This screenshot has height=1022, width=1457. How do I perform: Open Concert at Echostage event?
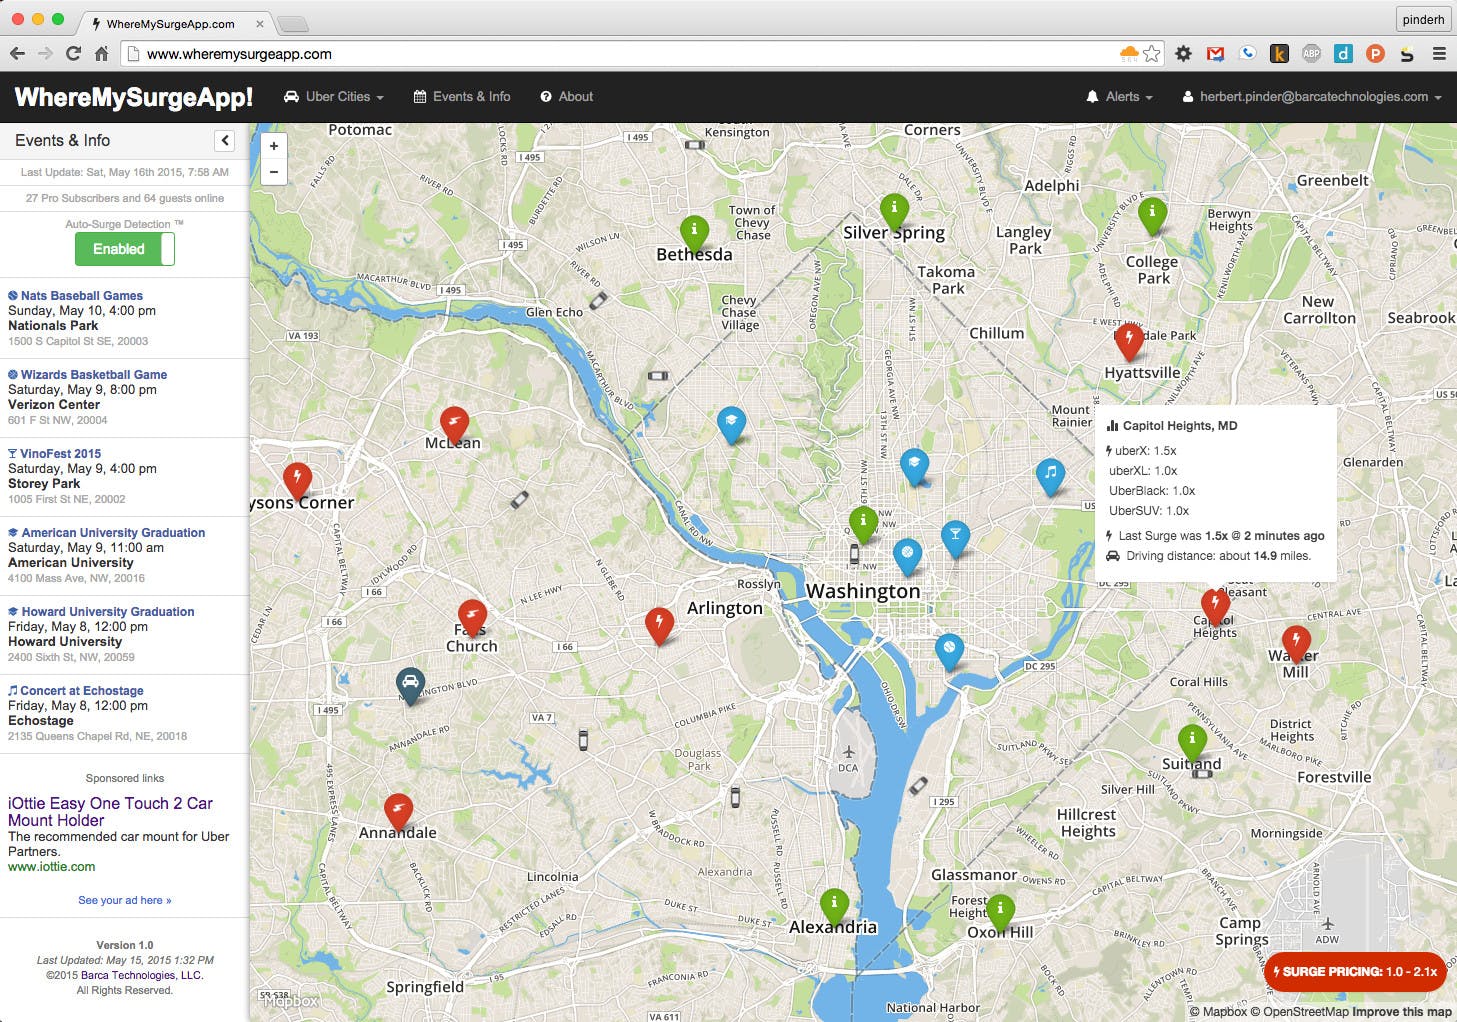coord(82,691)
